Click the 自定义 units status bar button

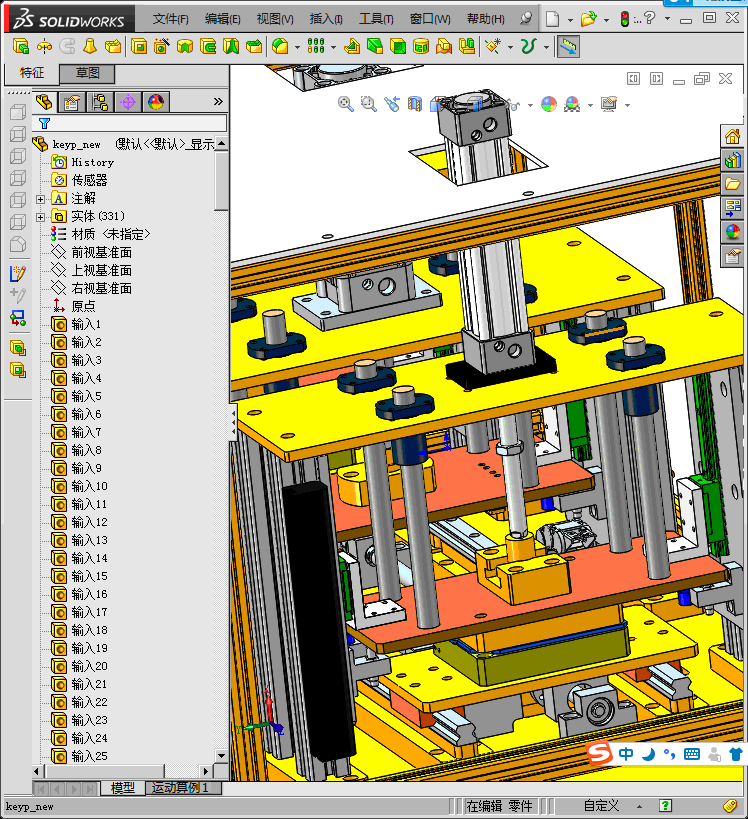(x=602, y=806)
